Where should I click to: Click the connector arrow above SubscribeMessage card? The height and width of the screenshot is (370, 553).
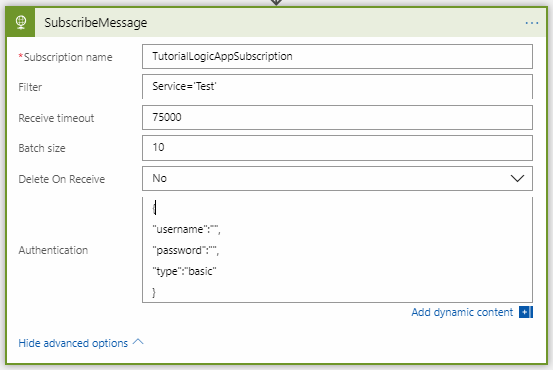276,2
